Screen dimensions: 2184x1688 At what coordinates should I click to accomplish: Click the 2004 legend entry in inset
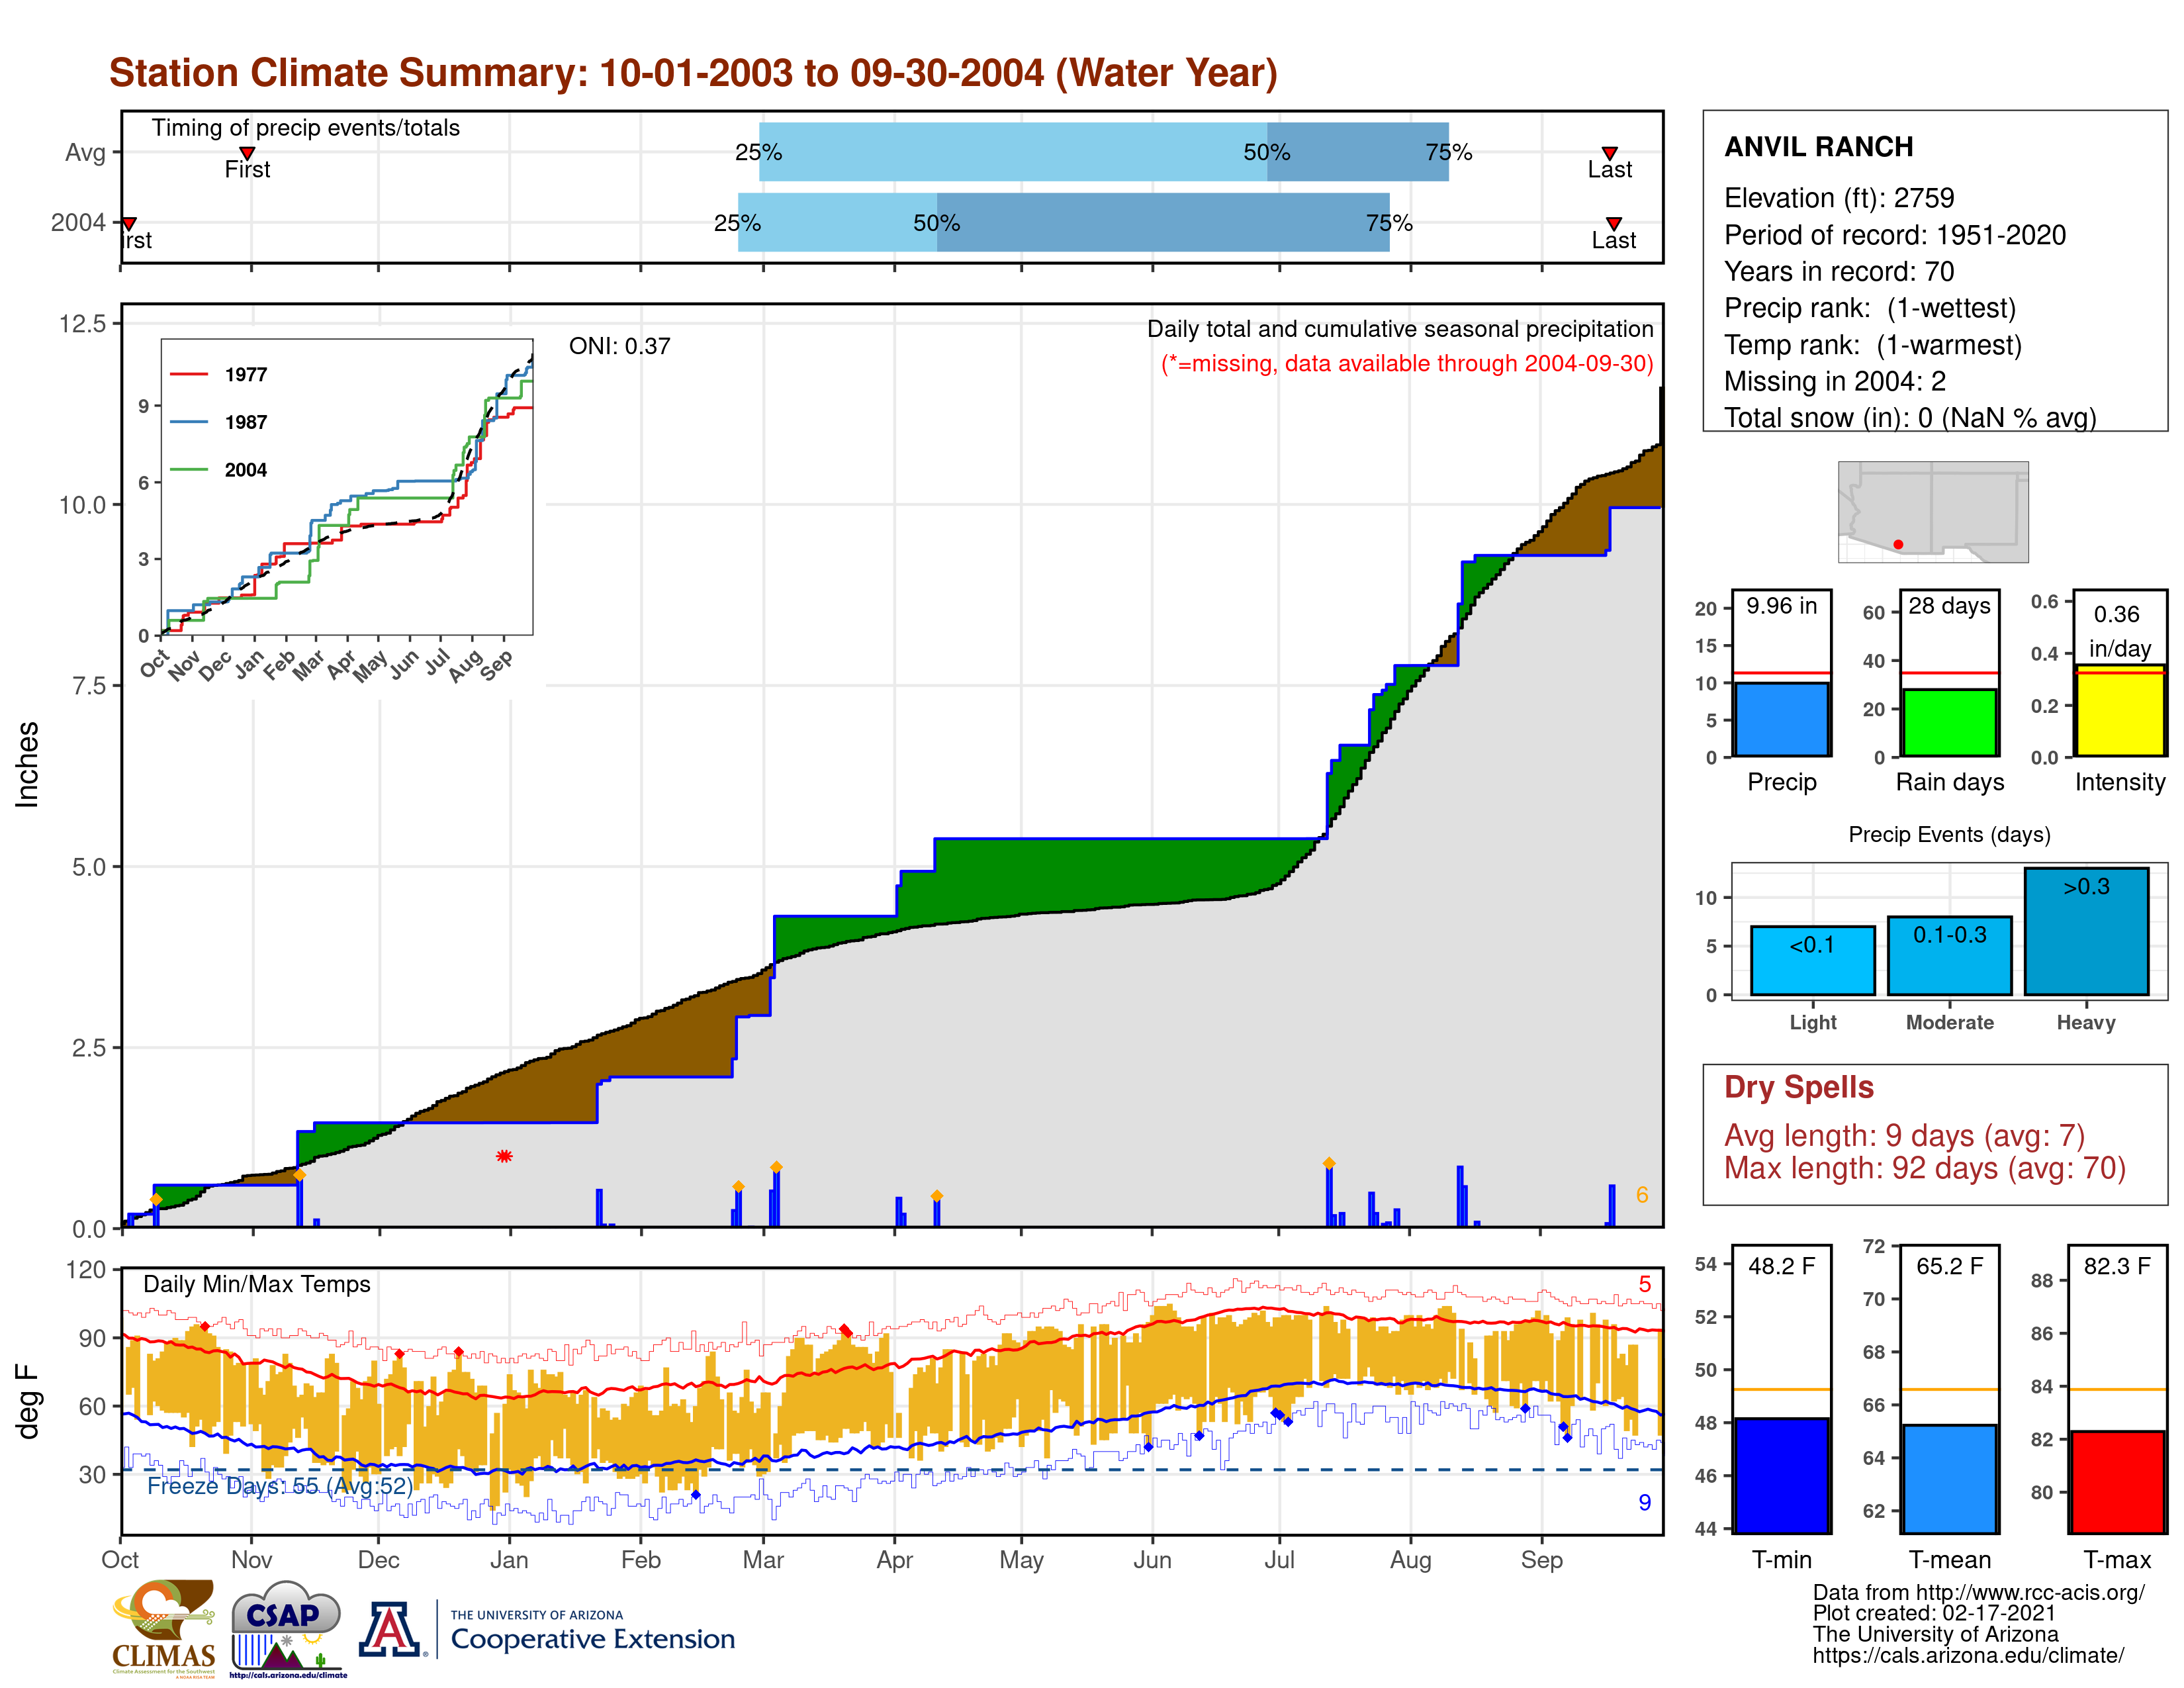(219, 470)
